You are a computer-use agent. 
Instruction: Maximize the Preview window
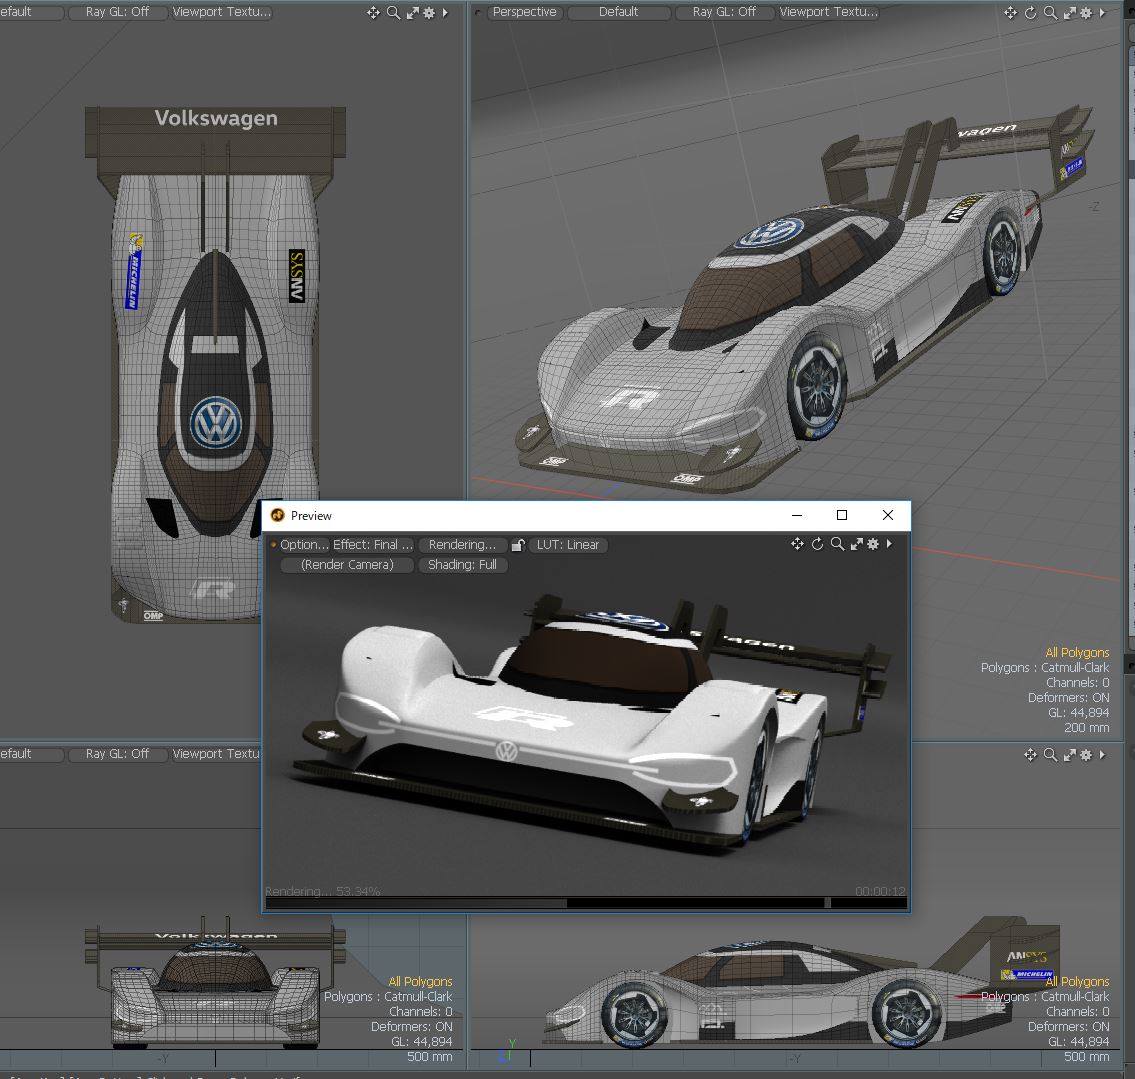point(842,515)
